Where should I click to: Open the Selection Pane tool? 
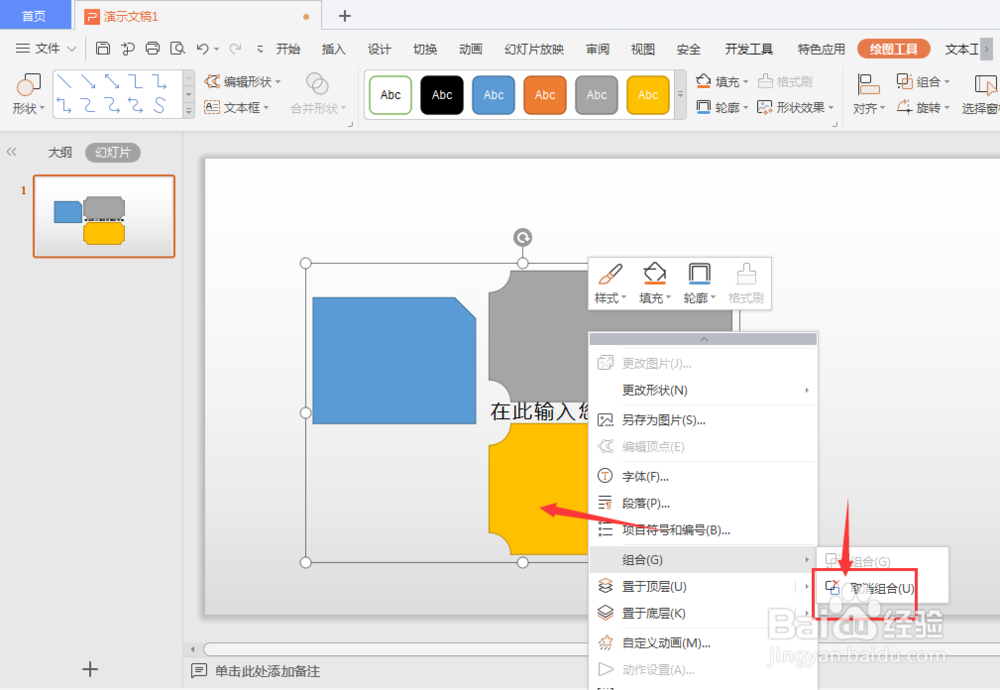(982, 94)
